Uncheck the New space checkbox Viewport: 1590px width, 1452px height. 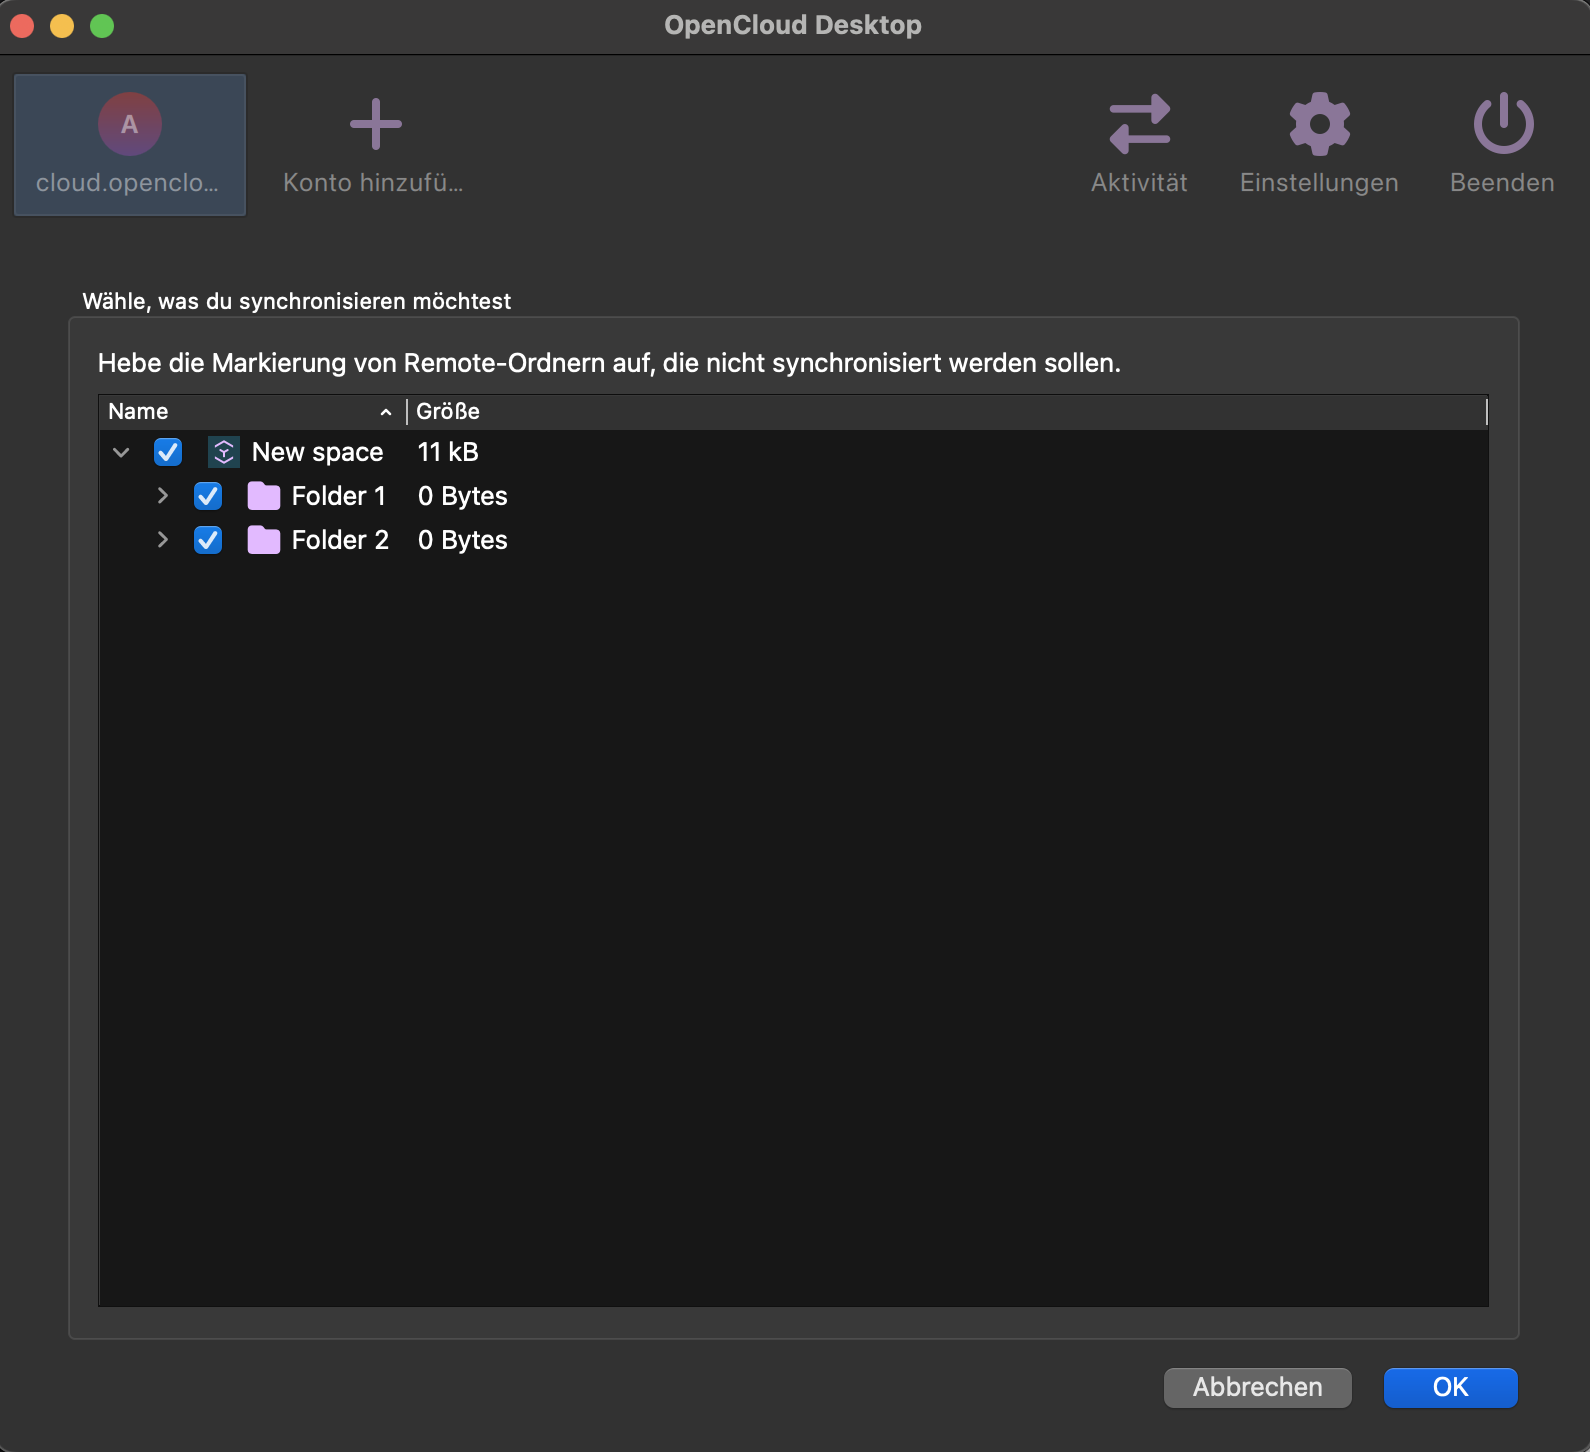168,452
